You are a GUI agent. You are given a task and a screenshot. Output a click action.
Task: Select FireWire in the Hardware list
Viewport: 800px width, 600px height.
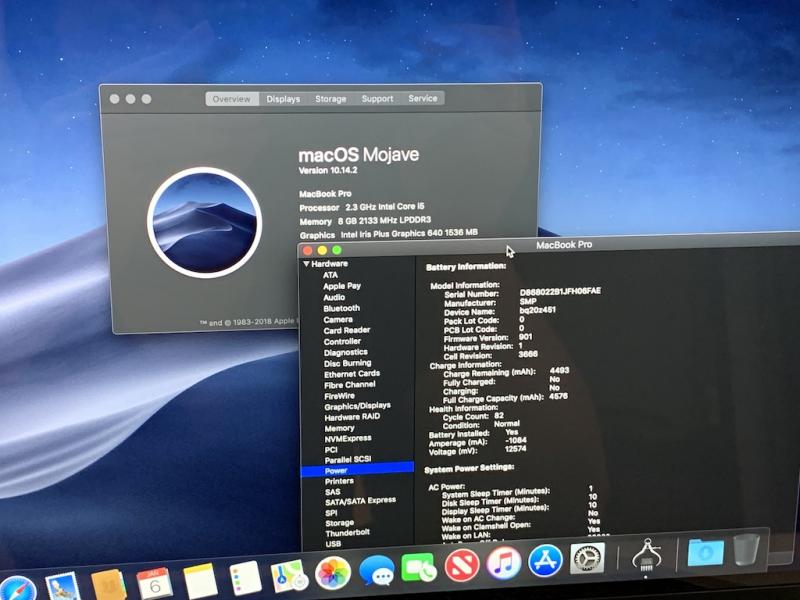(x=339, y=396)
